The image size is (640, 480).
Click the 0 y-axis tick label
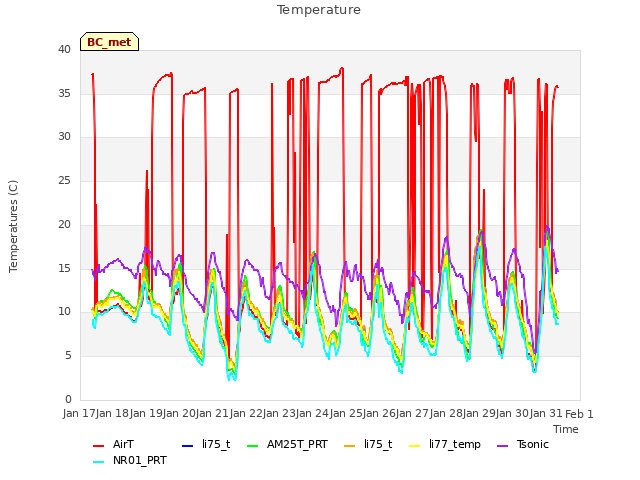pos(68,399)
